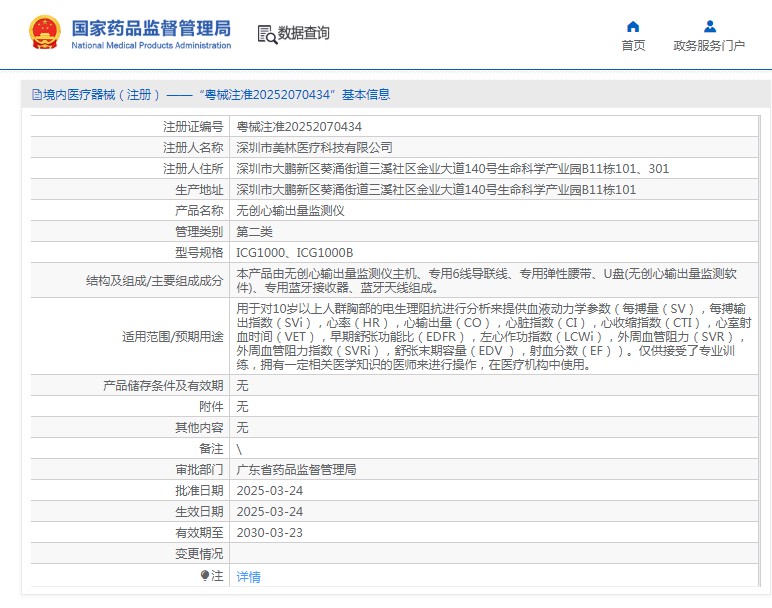Click the 批准日期 label
This screenshot has width=772, height=608.
pyautogui.click(x=199, y=491)
